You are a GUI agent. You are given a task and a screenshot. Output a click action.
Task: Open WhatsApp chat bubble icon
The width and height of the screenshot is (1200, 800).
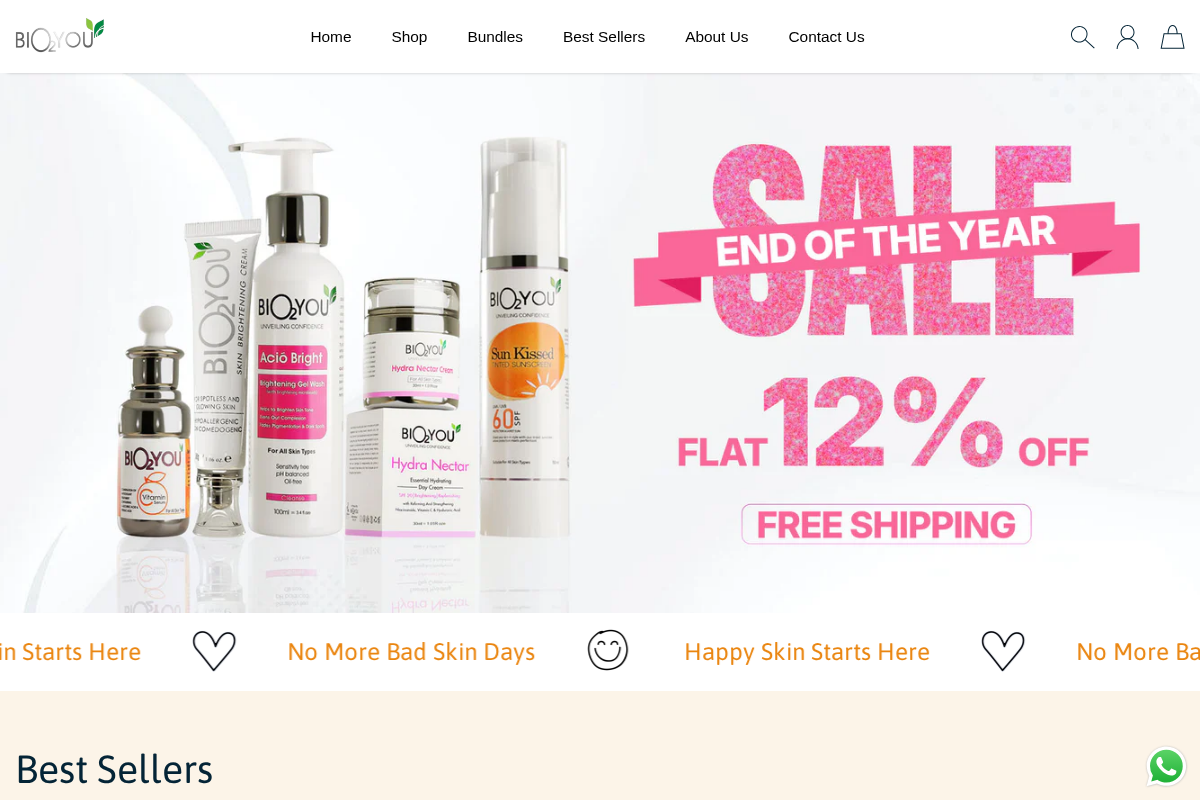pos(1166,767)
